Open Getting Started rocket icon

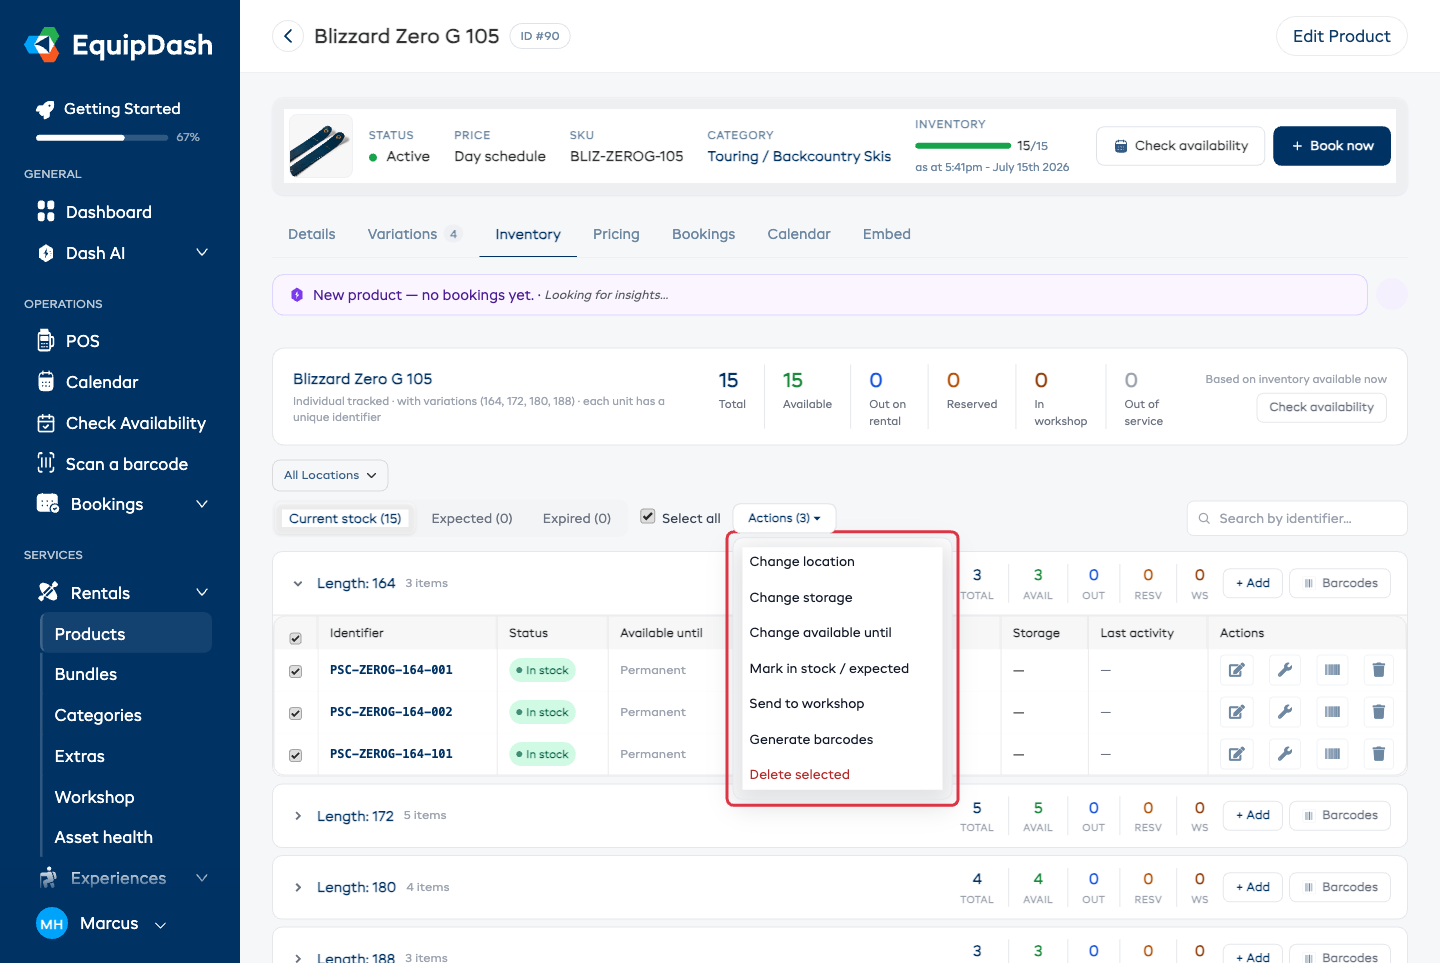coord(45,109)
